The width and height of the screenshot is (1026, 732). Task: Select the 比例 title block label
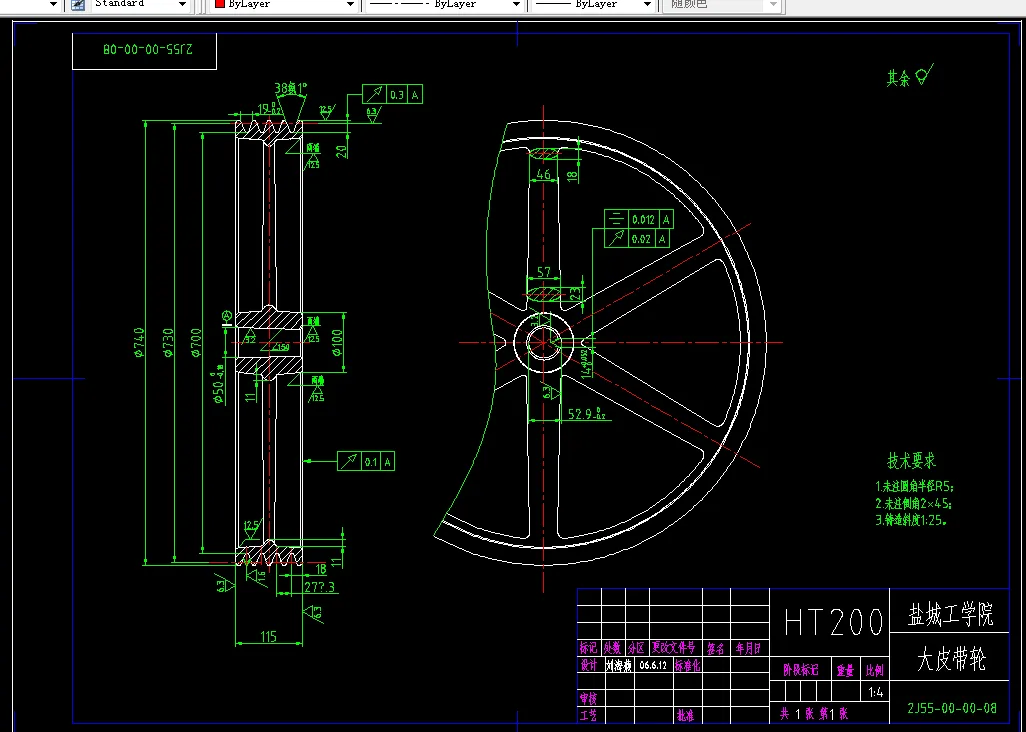tap(875, 670)
